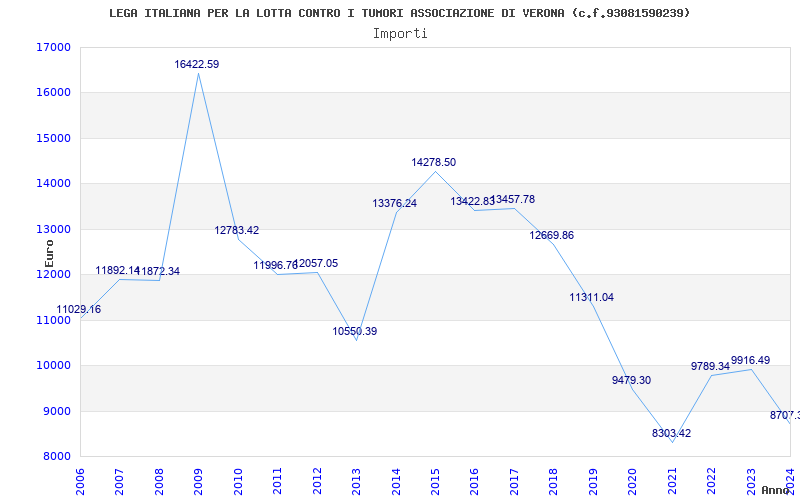This screenshot has width=800, height=500.
Task: Select the 10550.39 data label for 2013
Action: [355, 331]
